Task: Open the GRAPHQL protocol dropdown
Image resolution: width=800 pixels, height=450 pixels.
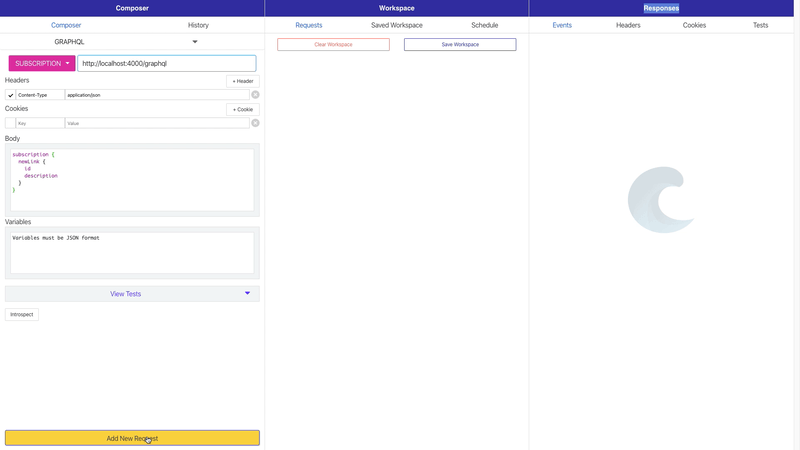Action: (x=132, y=42)
